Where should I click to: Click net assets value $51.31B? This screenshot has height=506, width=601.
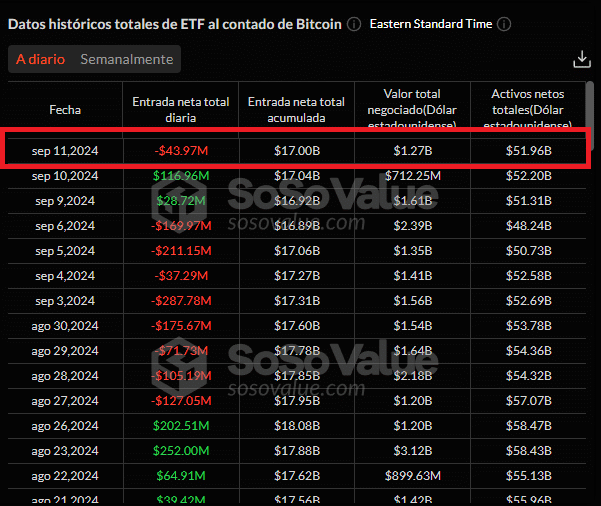click(x=529, y=201)
